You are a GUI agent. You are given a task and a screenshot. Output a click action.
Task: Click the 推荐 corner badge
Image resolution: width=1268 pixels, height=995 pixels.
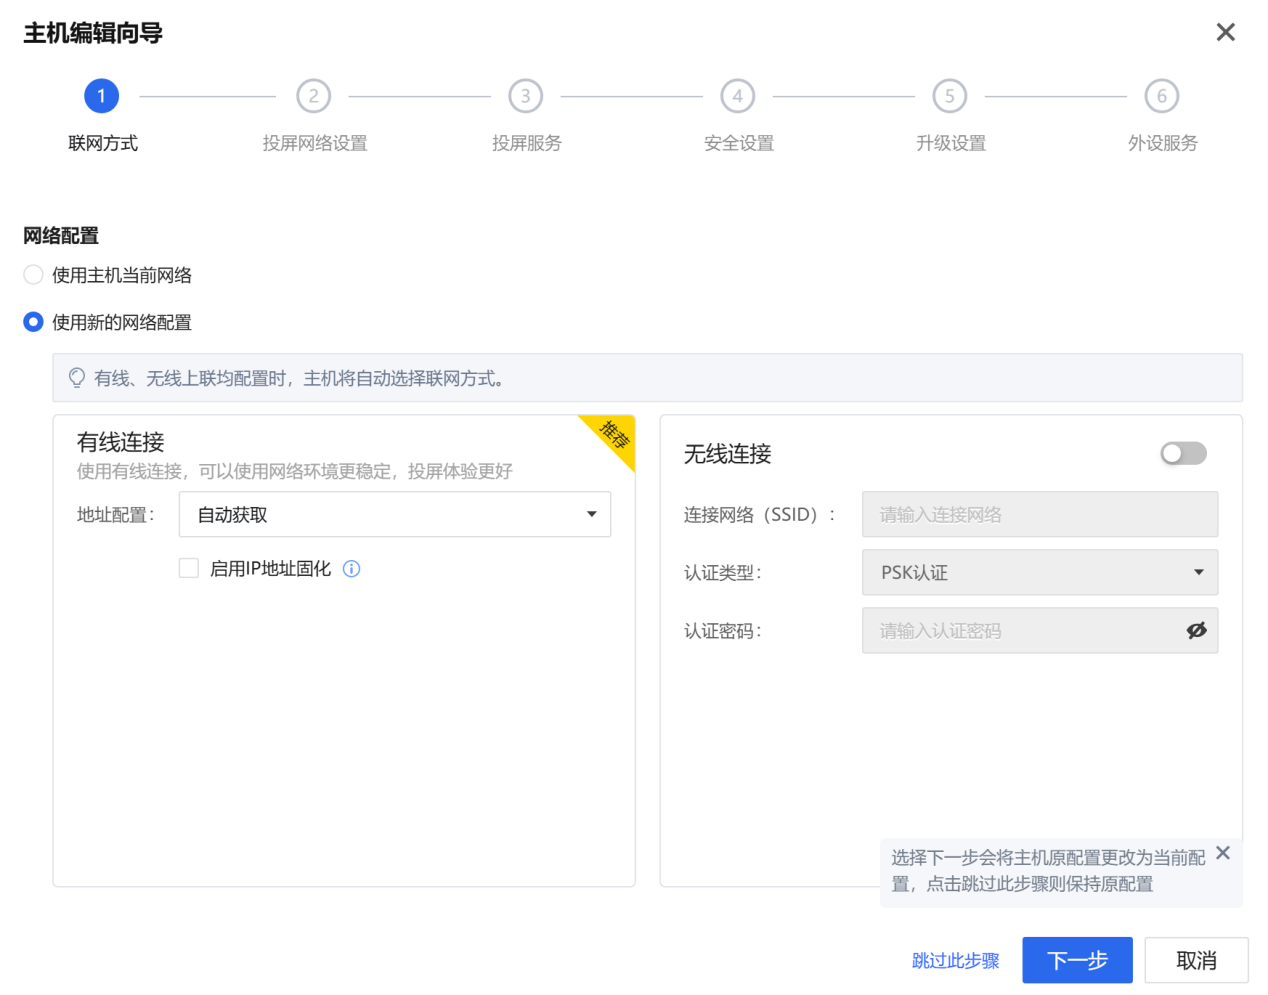point(615,435)
